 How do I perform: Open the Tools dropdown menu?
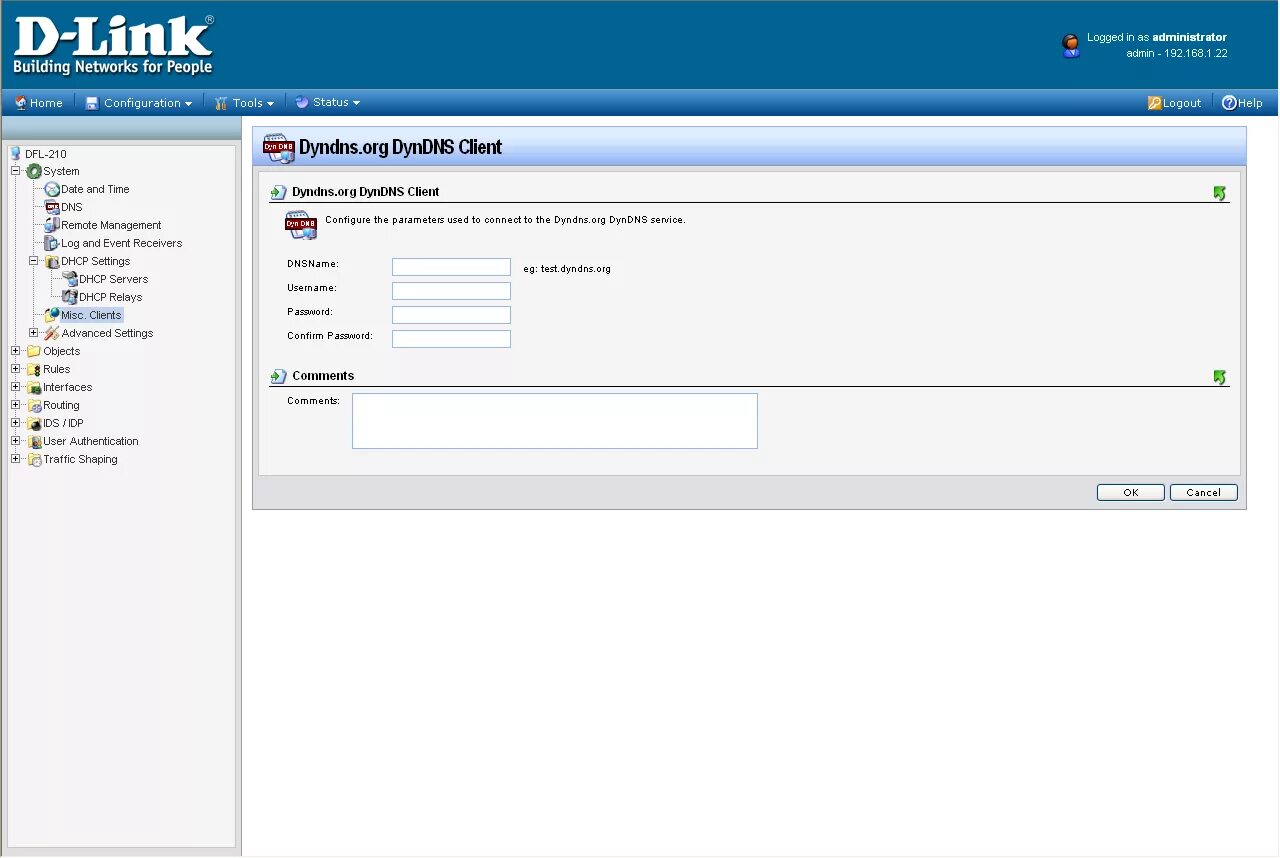tap(244, 103)
